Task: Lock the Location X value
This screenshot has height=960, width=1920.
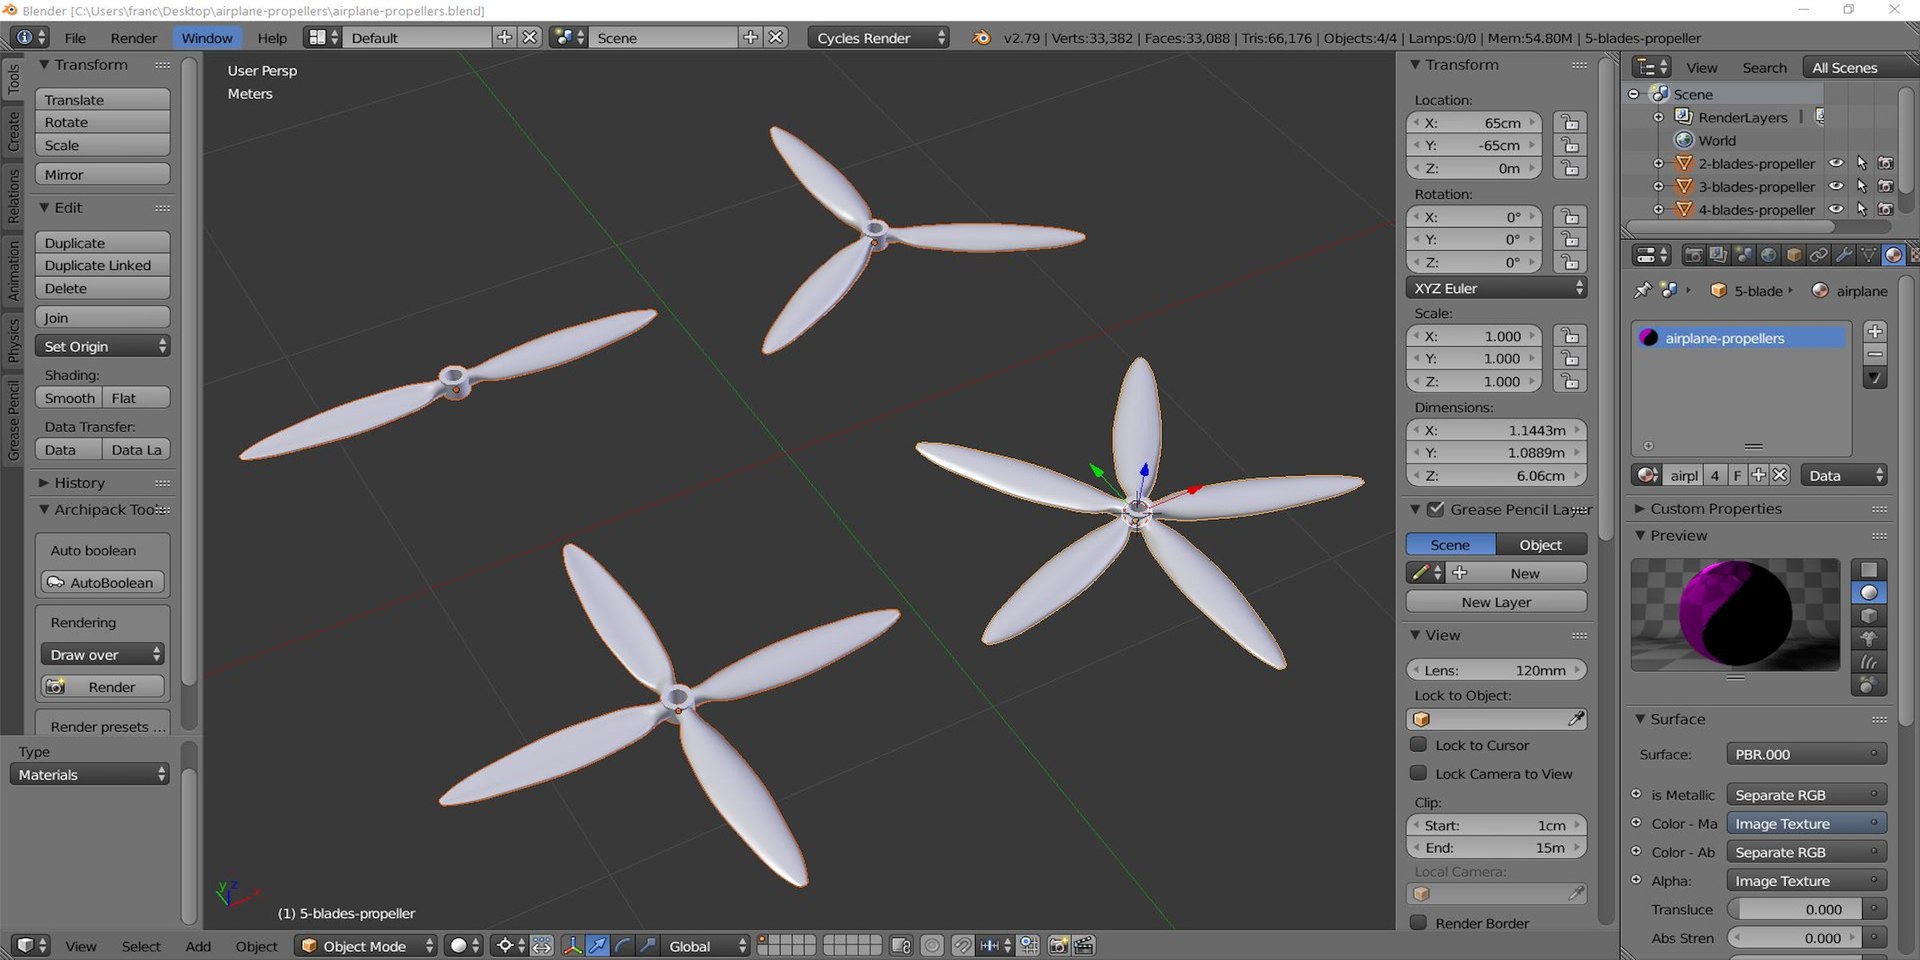Action: click(1570, 123)
